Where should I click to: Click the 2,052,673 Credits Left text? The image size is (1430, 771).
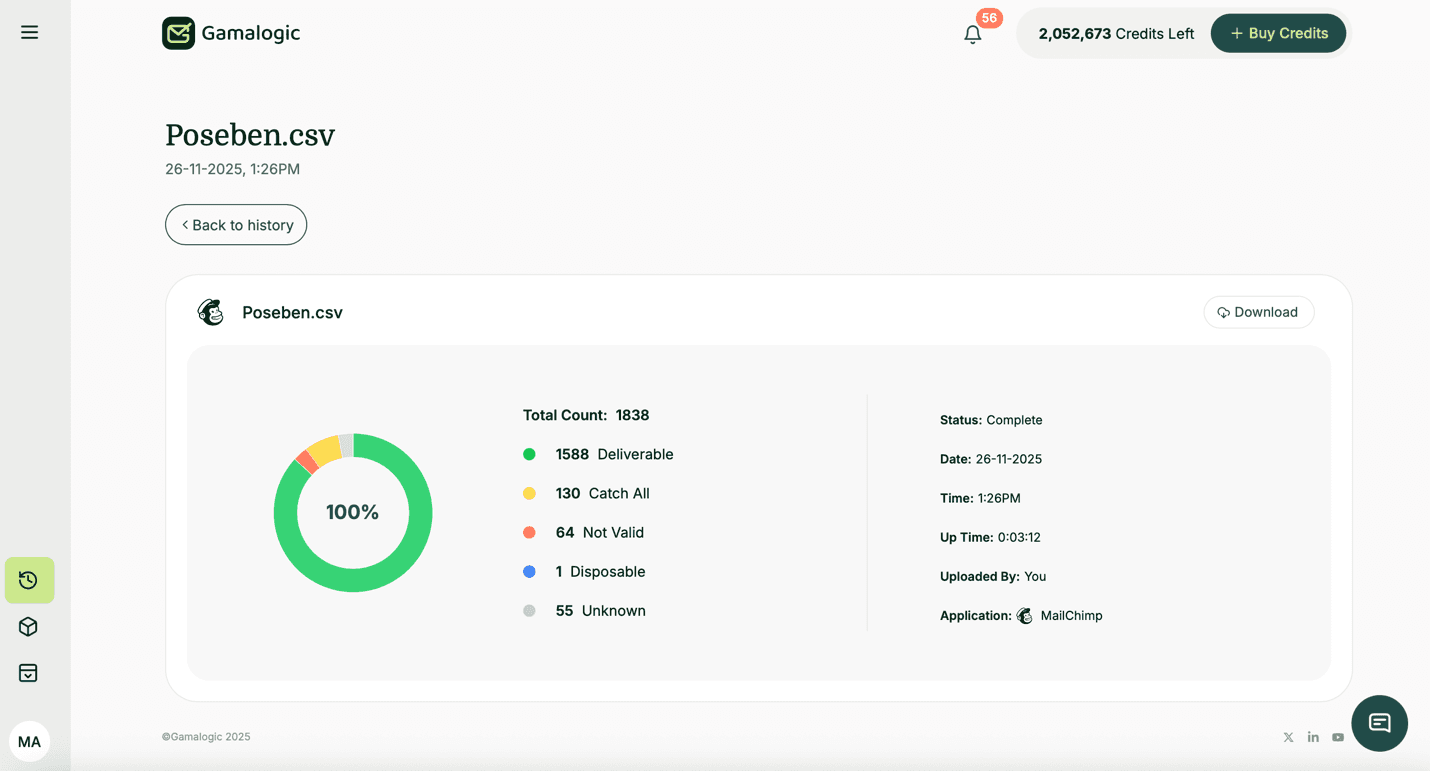tap(1116, 33)
